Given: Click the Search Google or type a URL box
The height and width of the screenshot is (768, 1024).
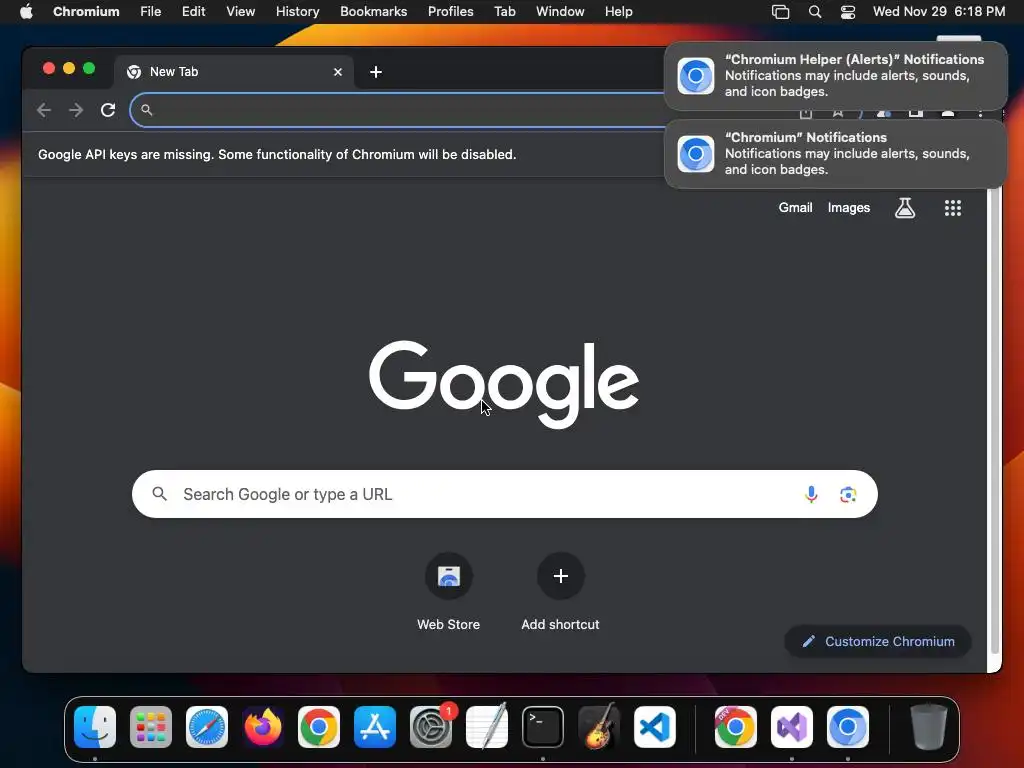Looking at the screenshot, I should [x=505, y=494].
